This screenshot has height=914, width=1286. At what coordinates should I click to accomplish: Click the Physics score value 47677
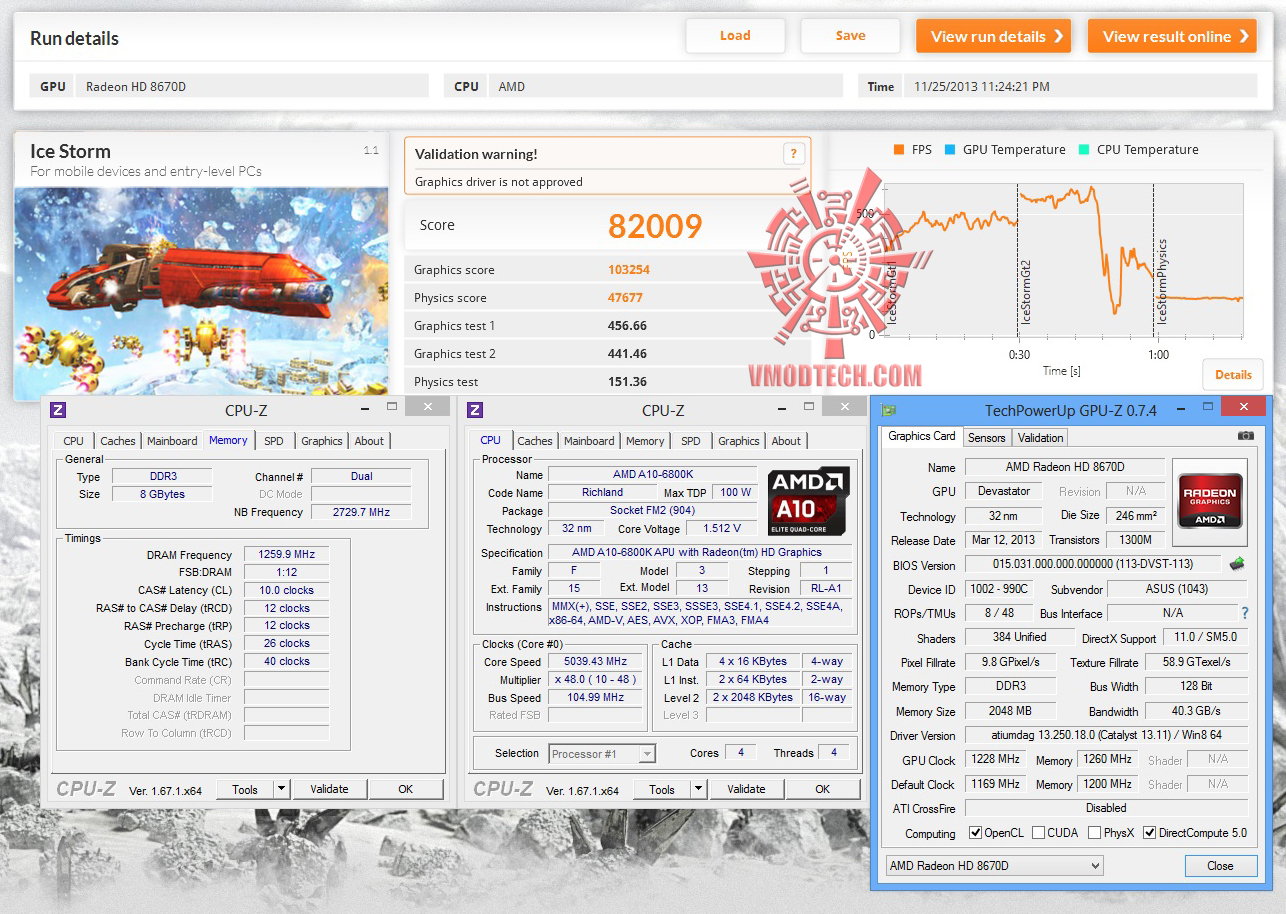[625, 298]
